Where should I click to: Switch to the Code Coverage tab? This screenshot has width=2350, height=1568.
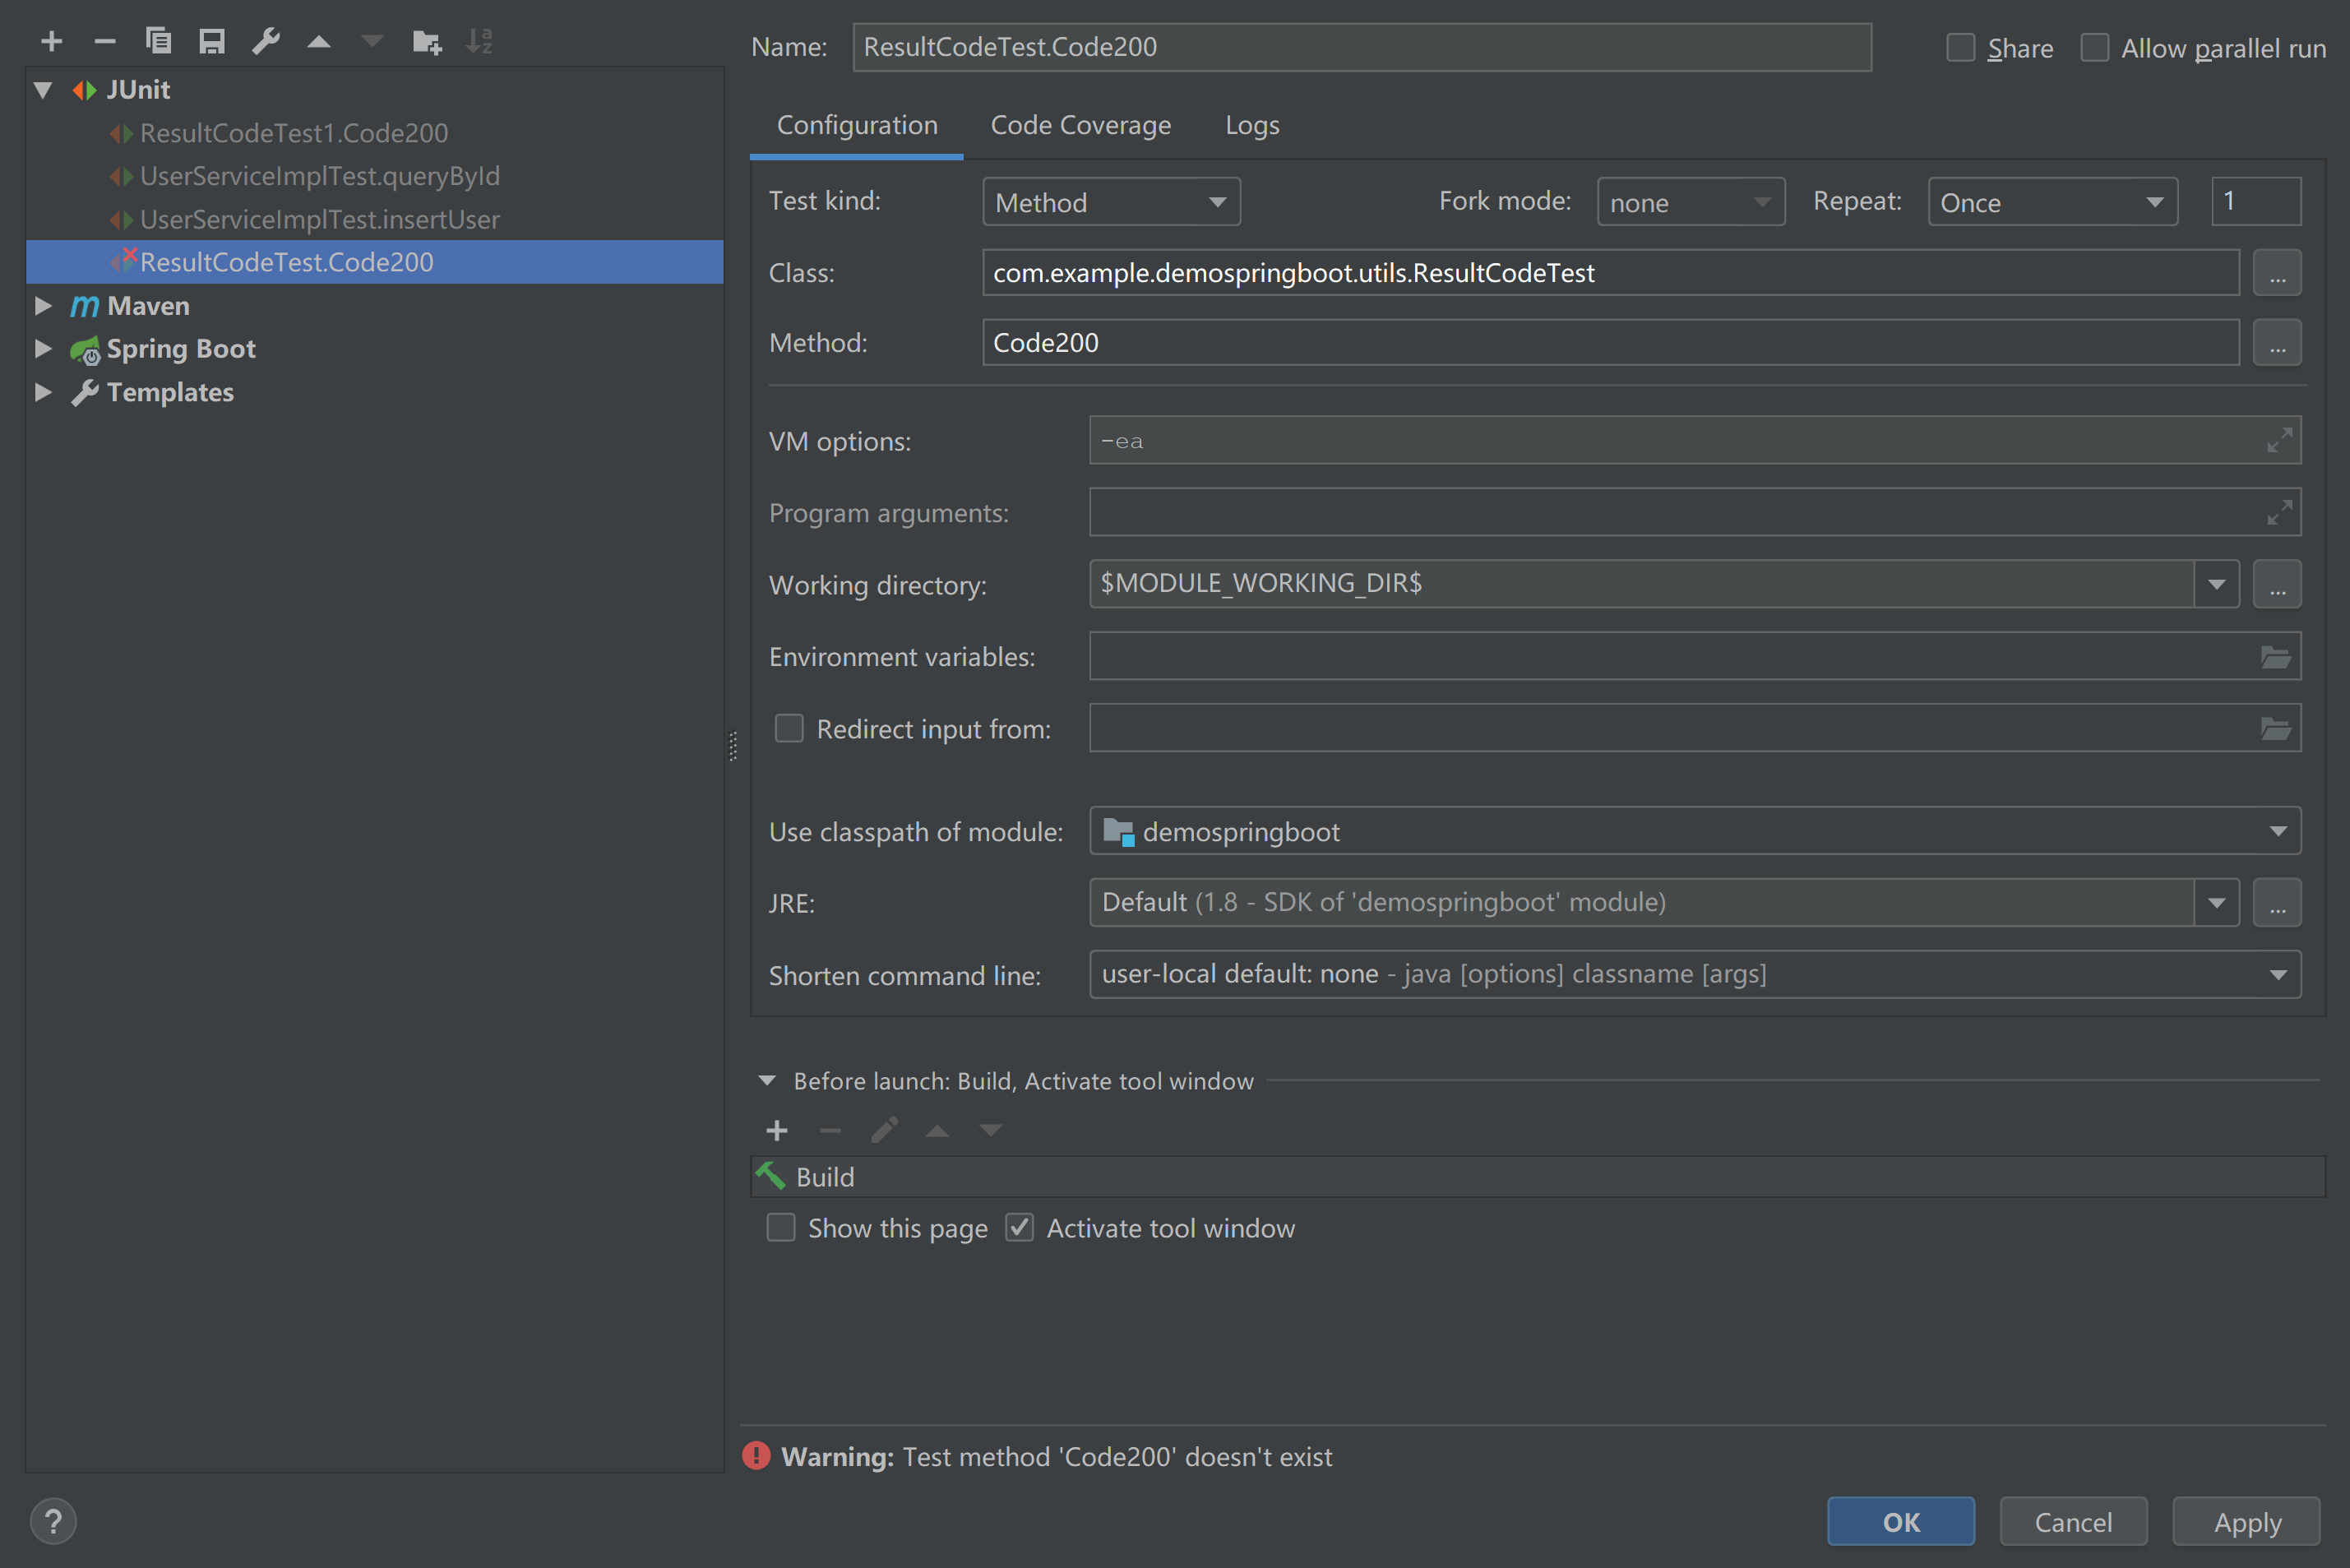click(x=1080, y=125)
